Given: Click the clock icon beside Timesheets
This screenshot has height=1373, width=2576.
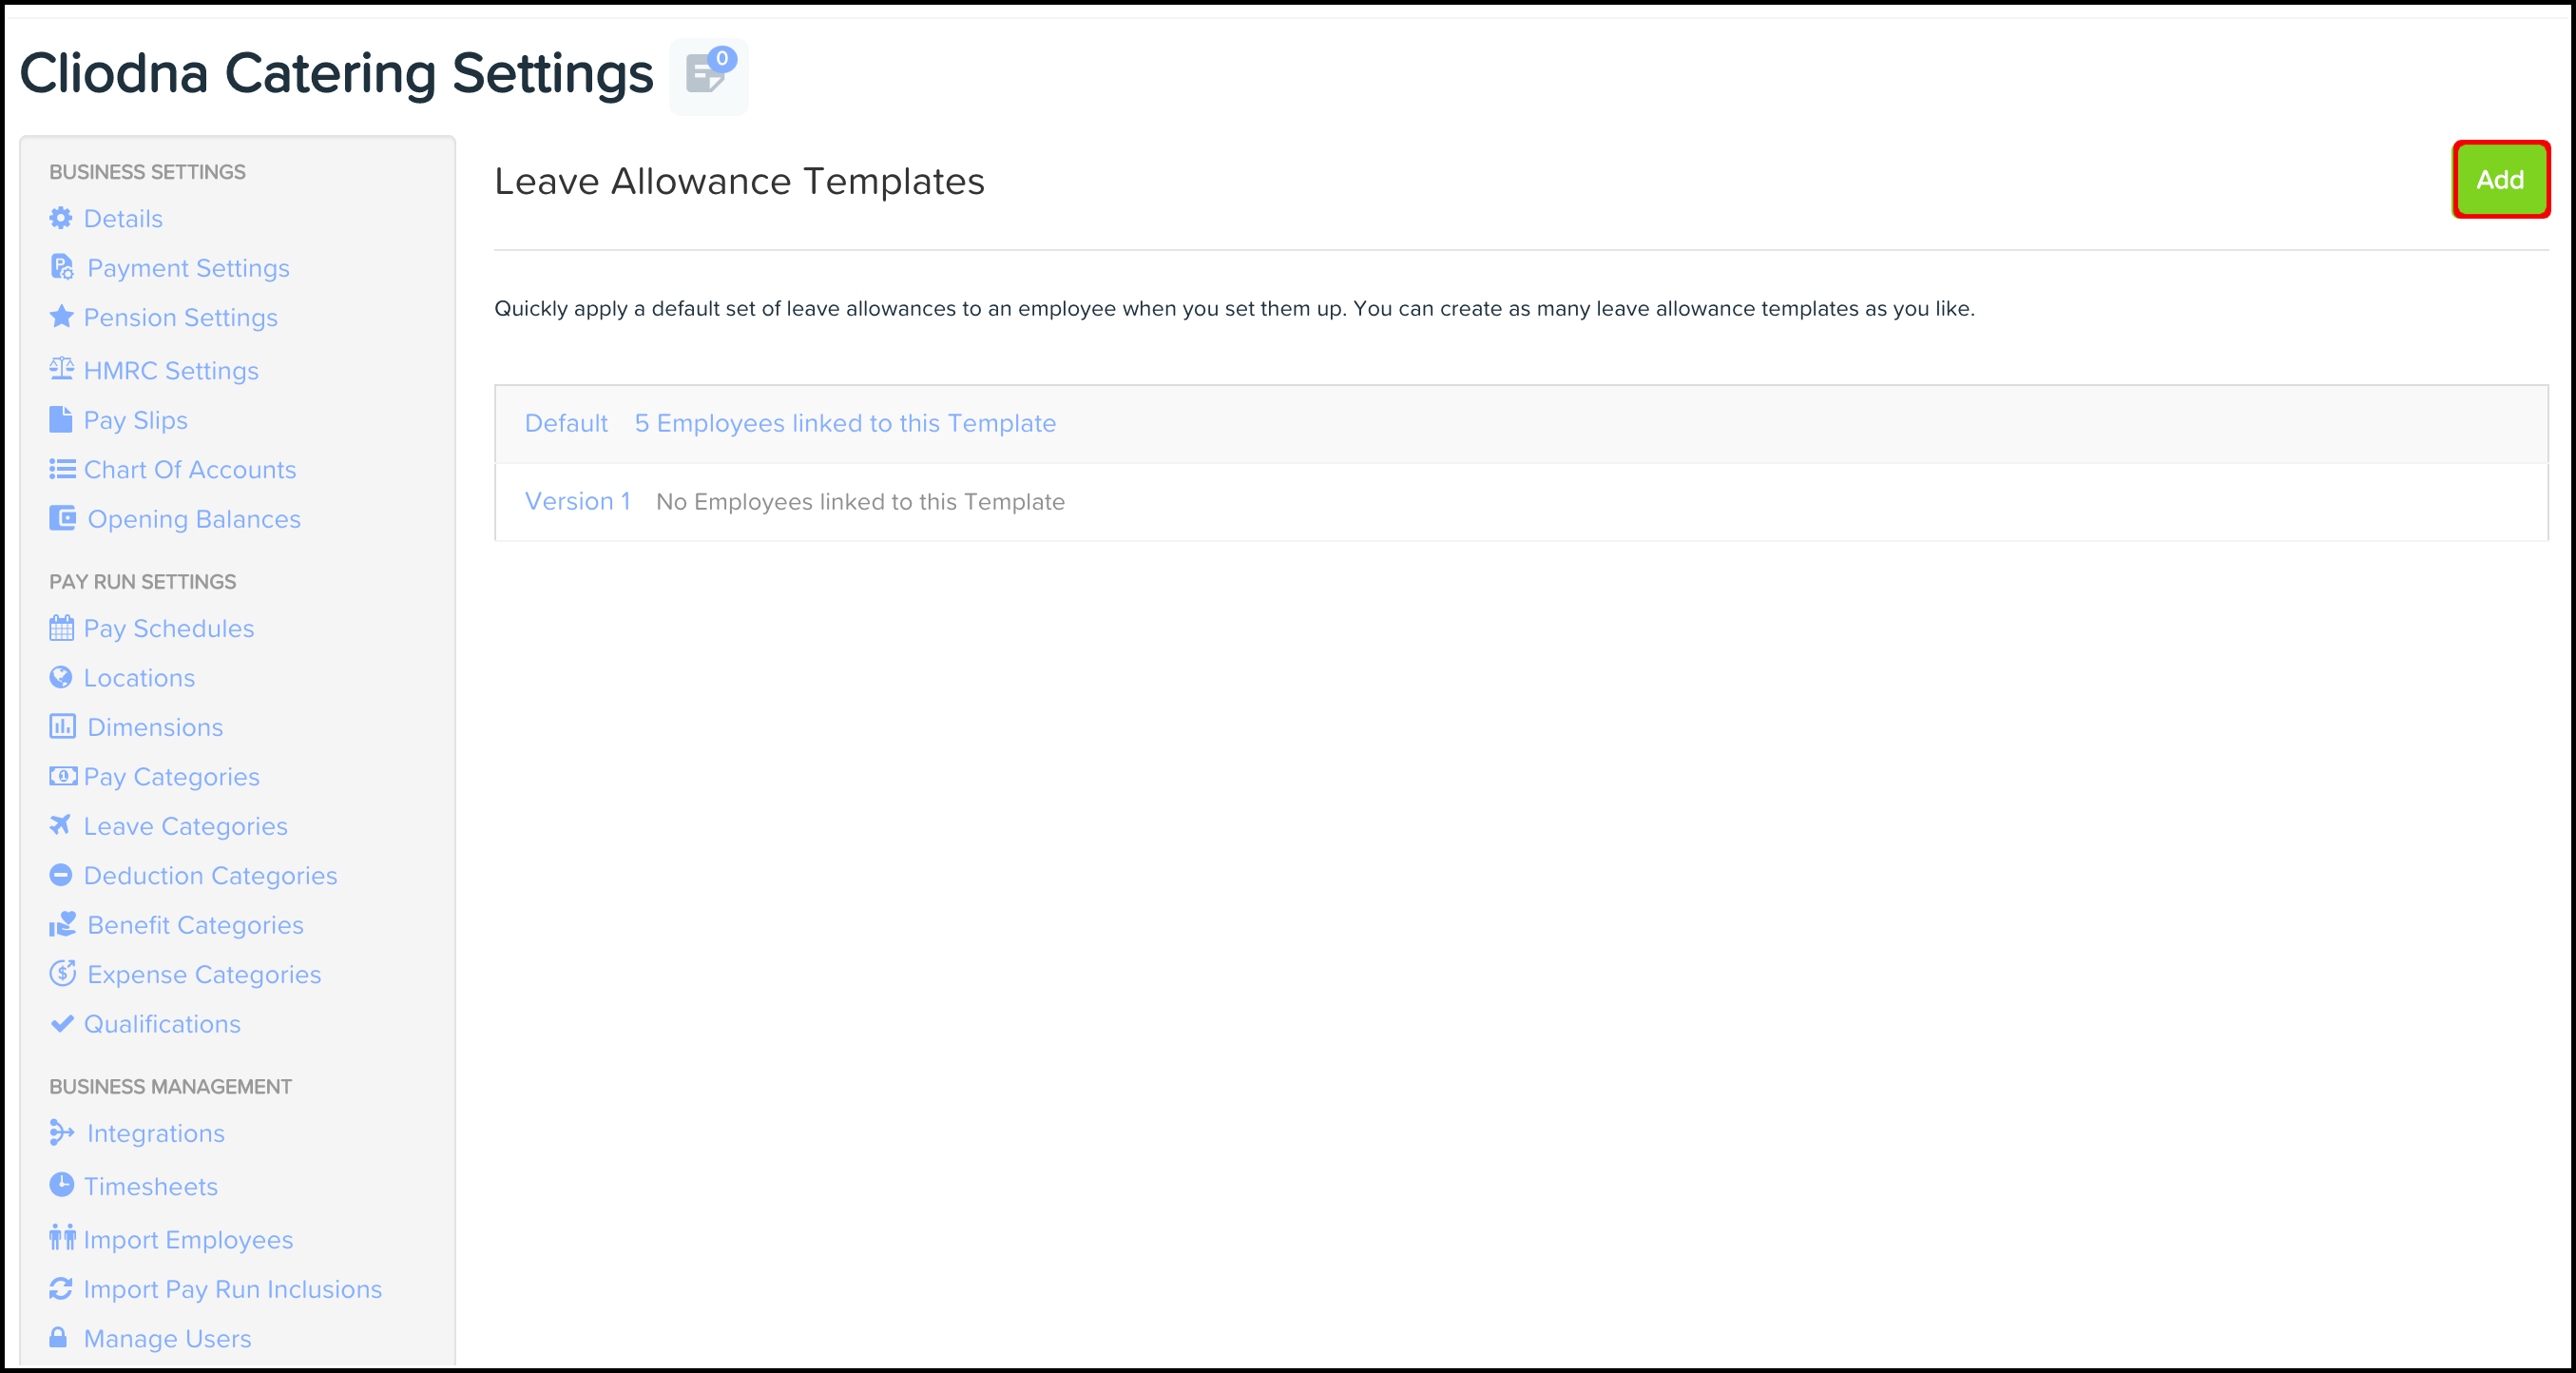Looking at the screenshot, I should point(61,1185).
